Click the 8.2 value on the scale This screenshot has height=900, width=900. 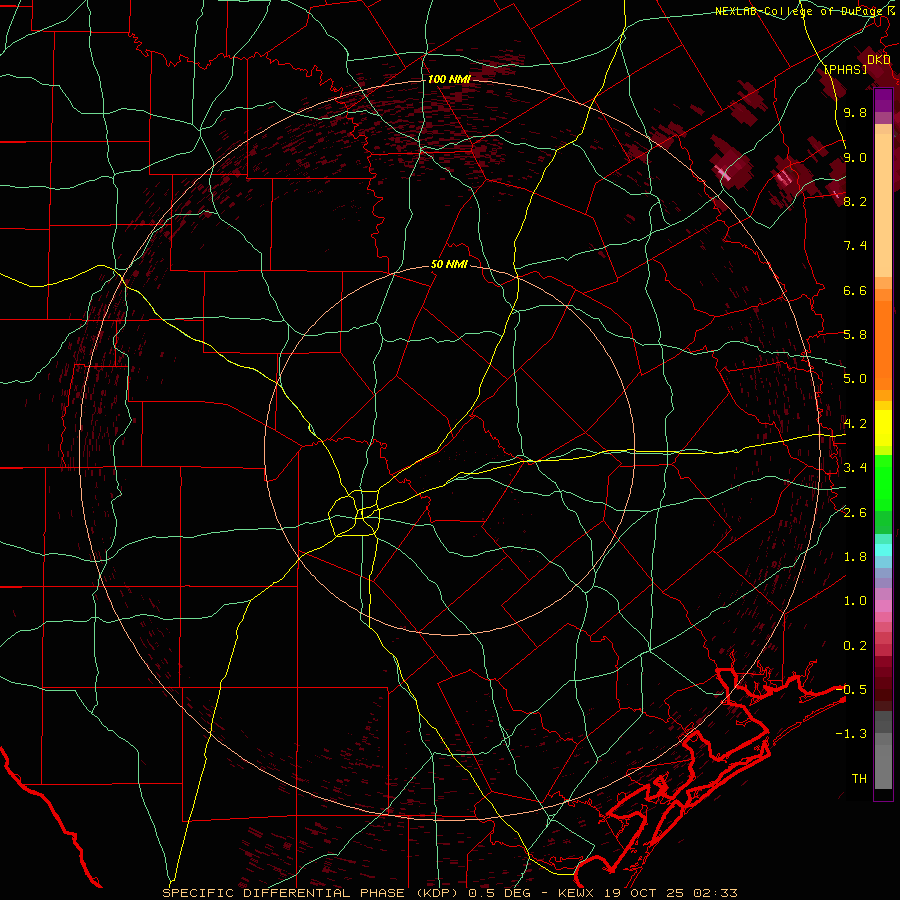point(855,201)
